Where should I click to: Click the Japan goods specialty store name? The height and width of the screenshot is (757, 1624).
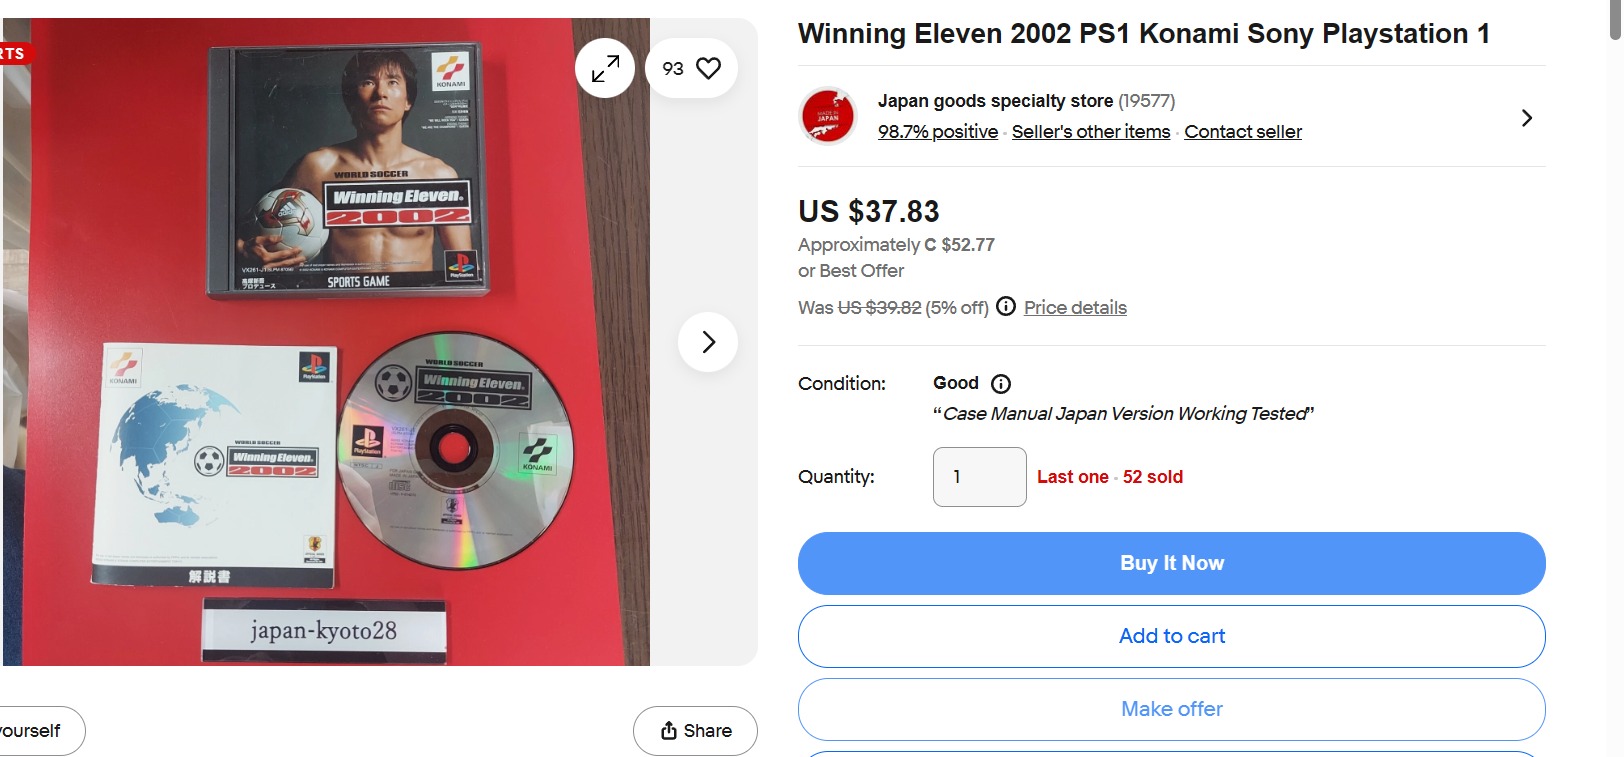[995, 101]
